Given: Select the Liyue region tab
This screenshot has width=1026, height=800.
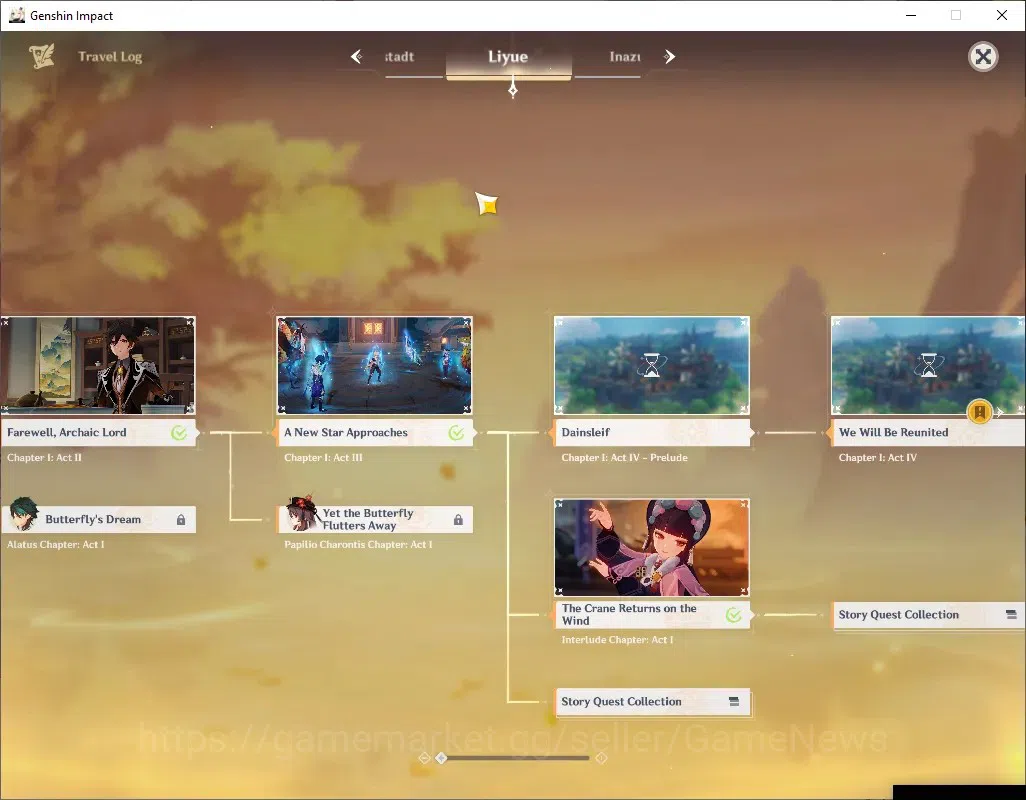Looking at the screenshot, I should coord(508,57).
